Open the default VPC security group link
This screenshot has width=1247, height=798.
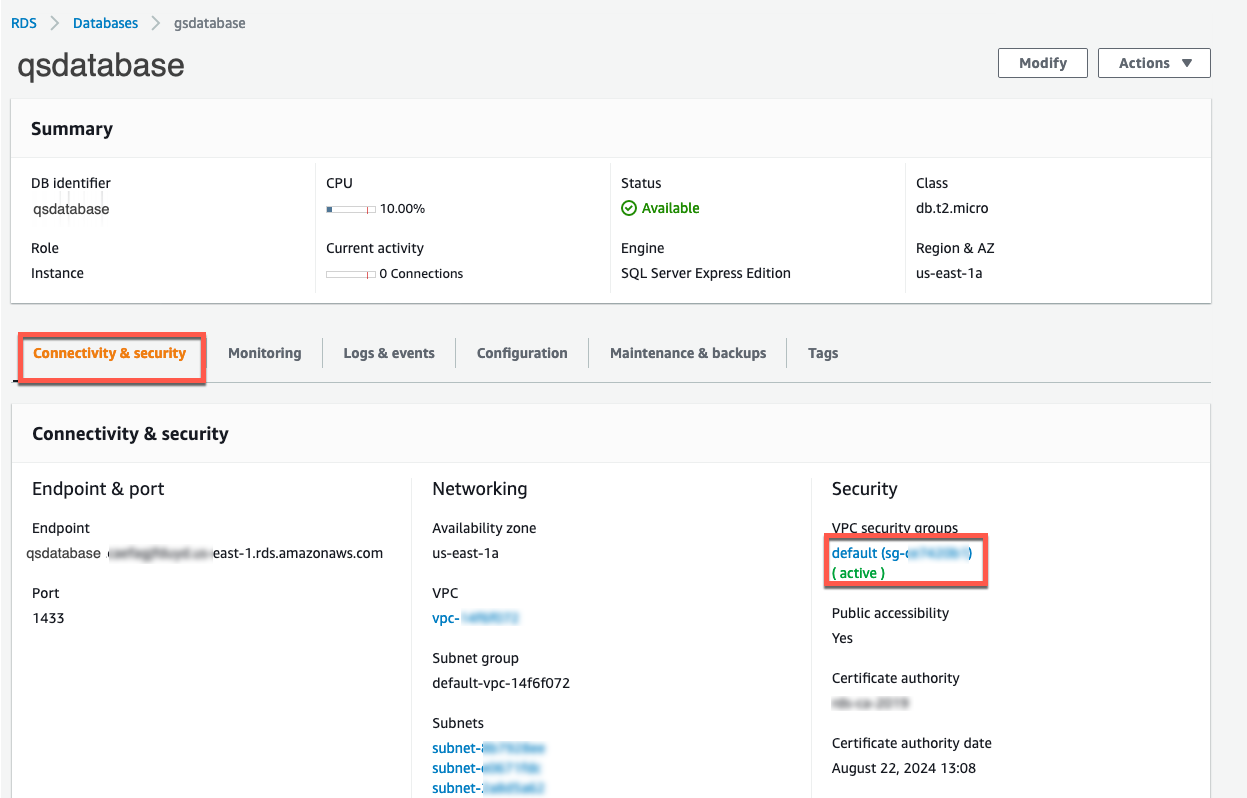tap(901, 553)
